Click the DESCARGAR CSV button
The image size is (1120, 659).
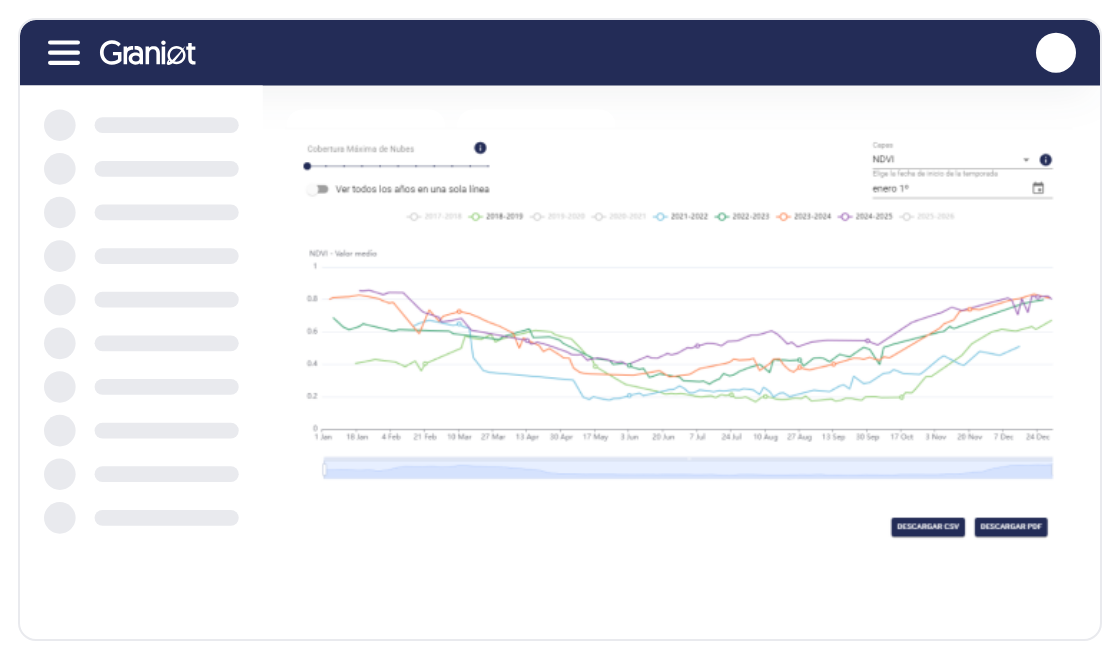coord(928,527)
